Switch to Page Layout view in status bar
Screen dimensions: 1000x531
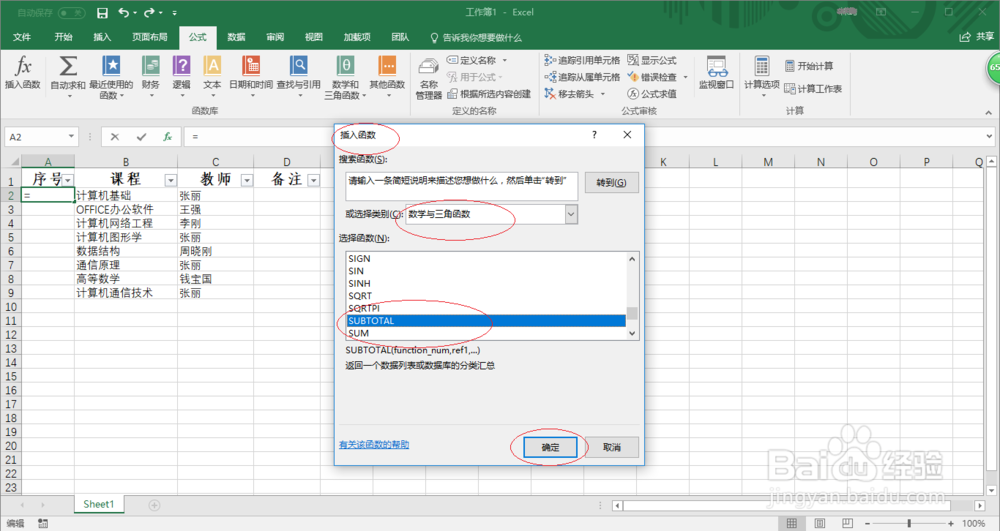pyautogui.click(x=820, y=523)
